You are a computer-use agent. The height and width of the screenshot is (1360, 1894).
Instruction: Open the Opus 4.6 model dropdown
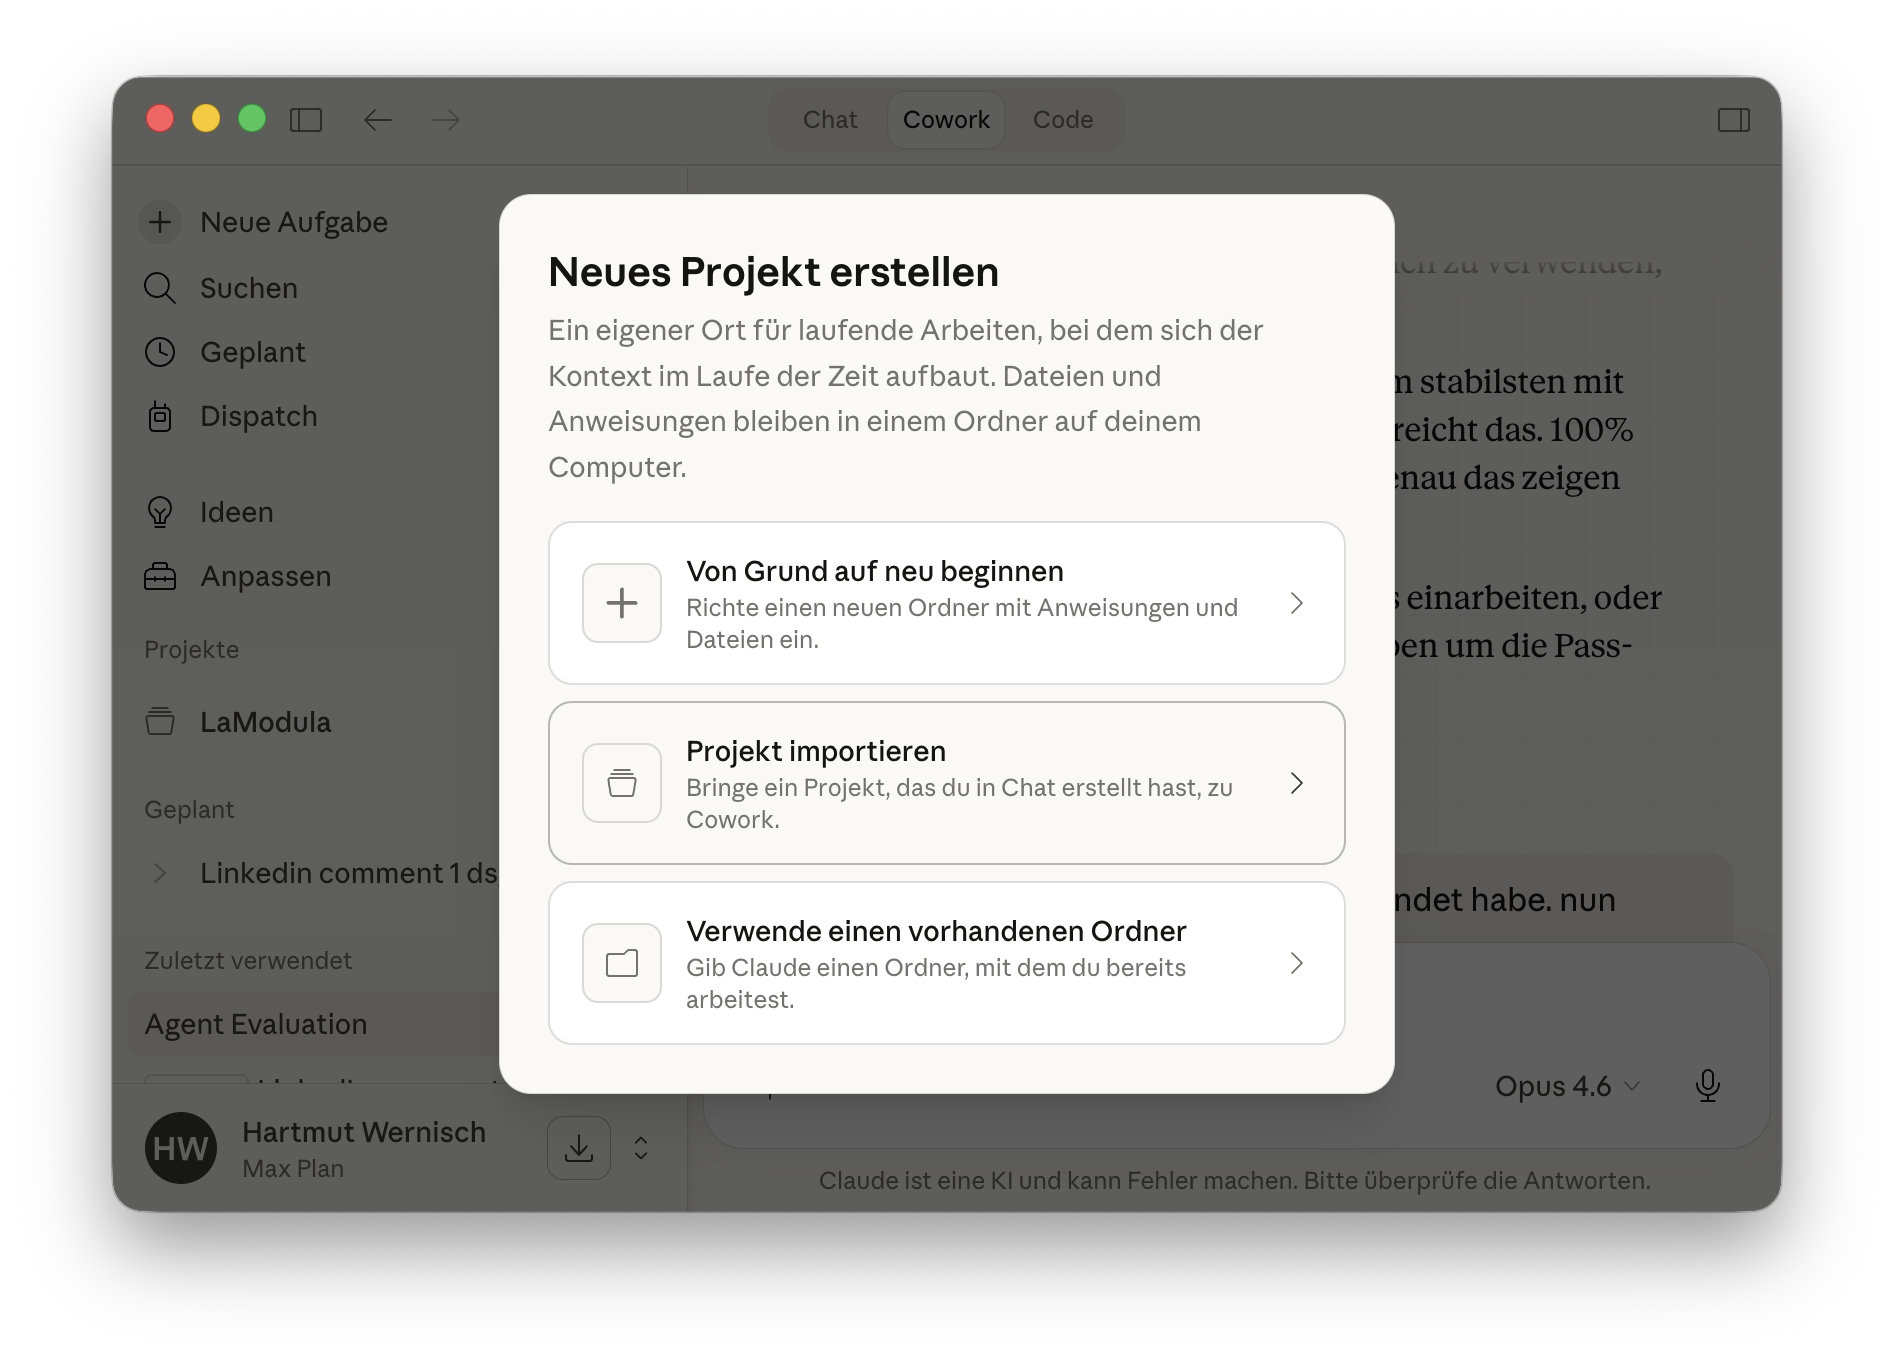[x=1567, y=1086]
